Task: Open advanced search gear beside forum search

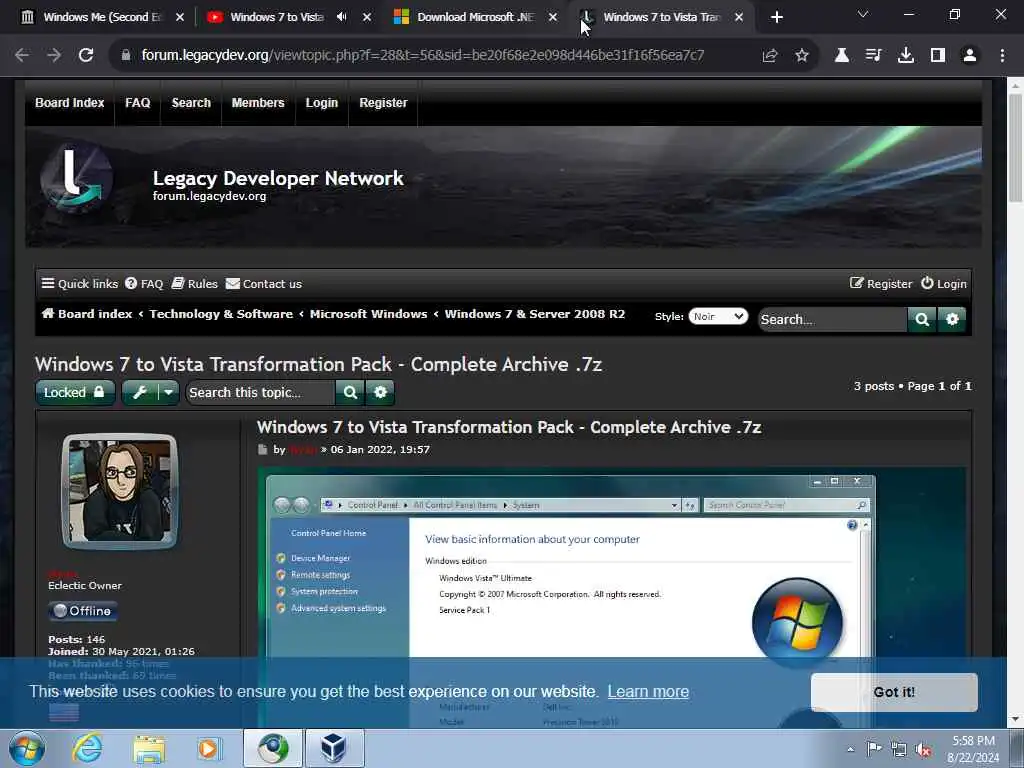Action: (x=952, y=319)
